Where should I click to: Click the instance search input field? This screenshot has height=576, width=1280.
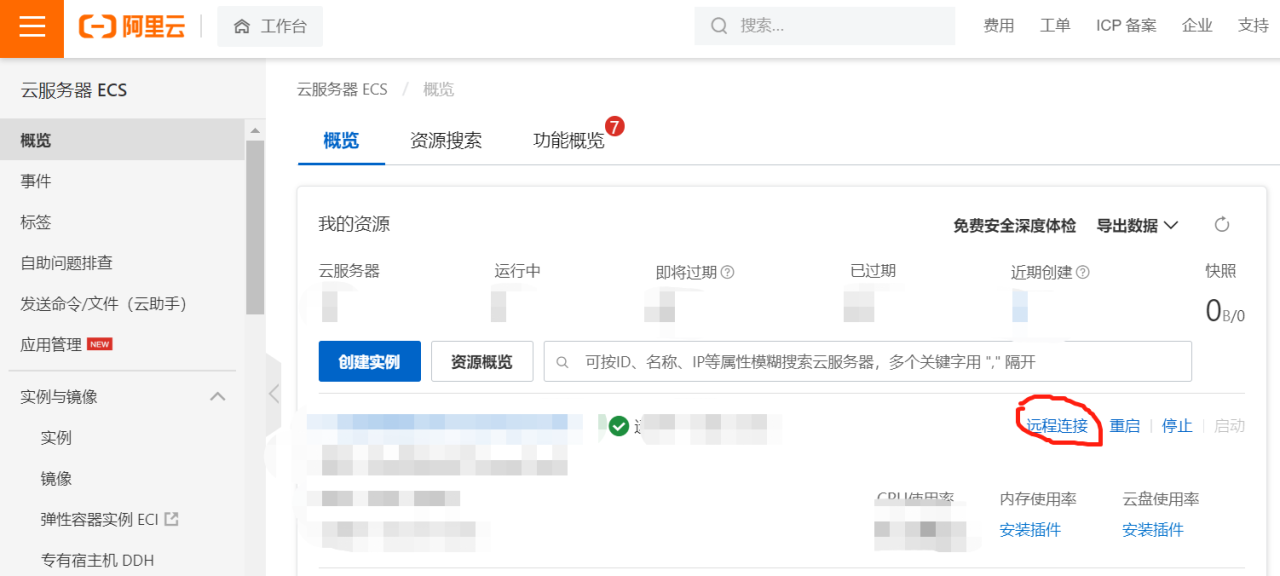(x=867, y=361)
